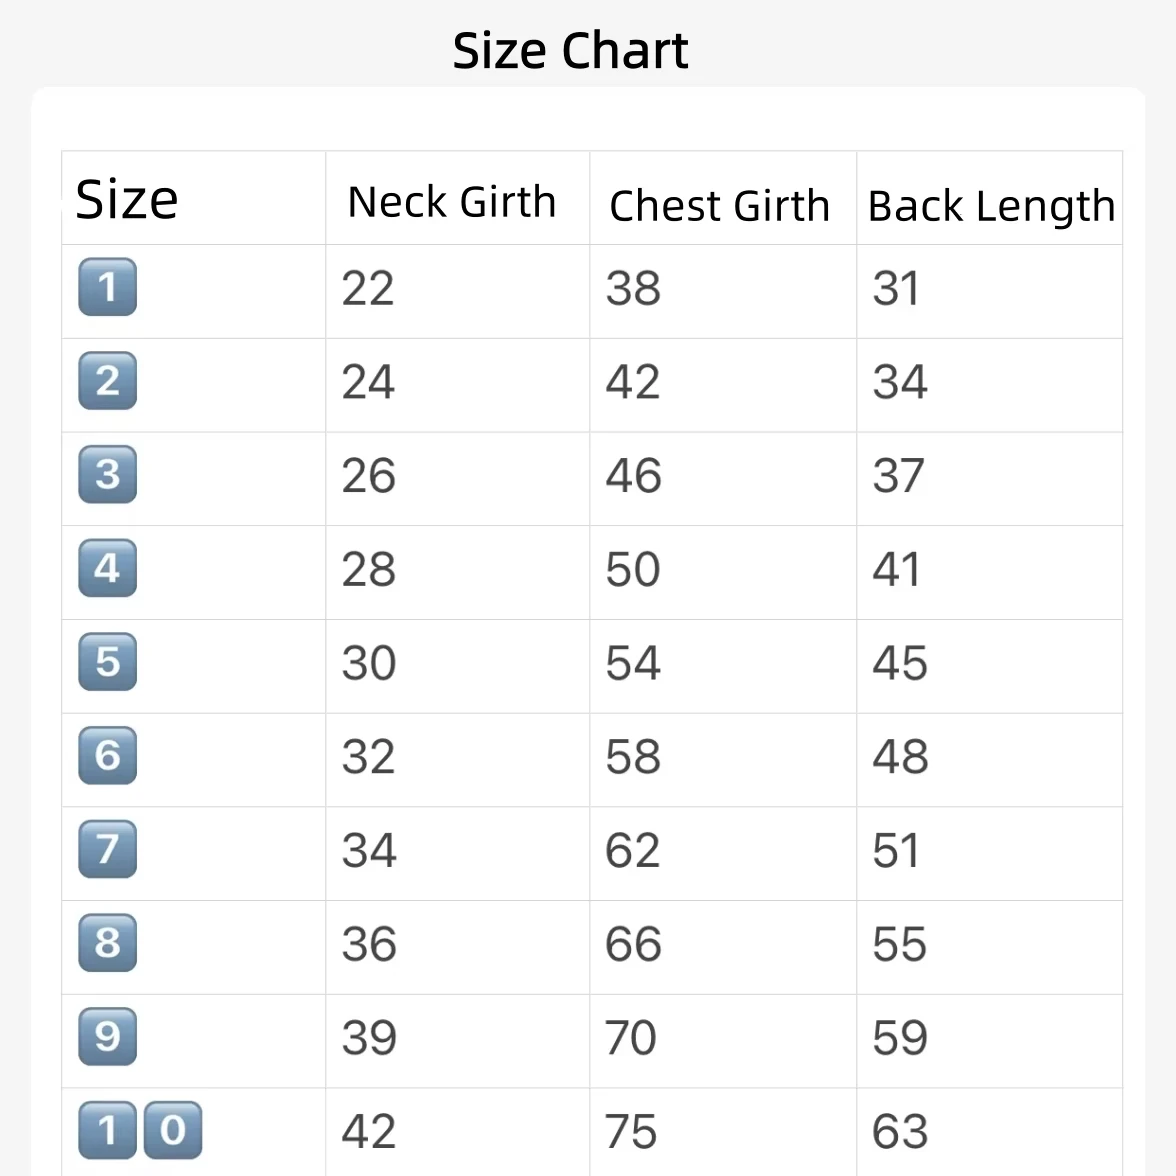Select back length value 48

point(900,757)
